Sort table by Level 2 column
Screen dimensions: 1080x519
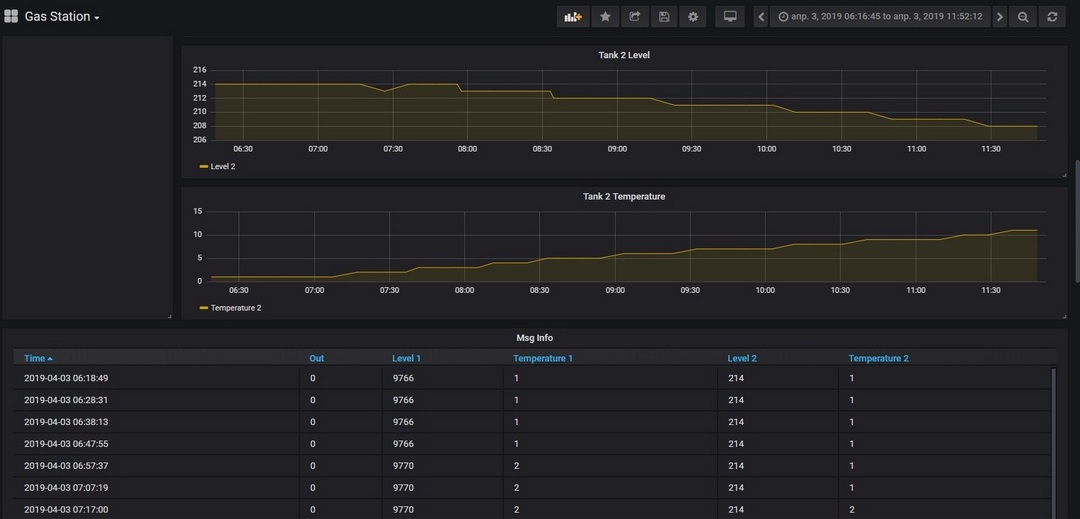[x=742, y=358]
